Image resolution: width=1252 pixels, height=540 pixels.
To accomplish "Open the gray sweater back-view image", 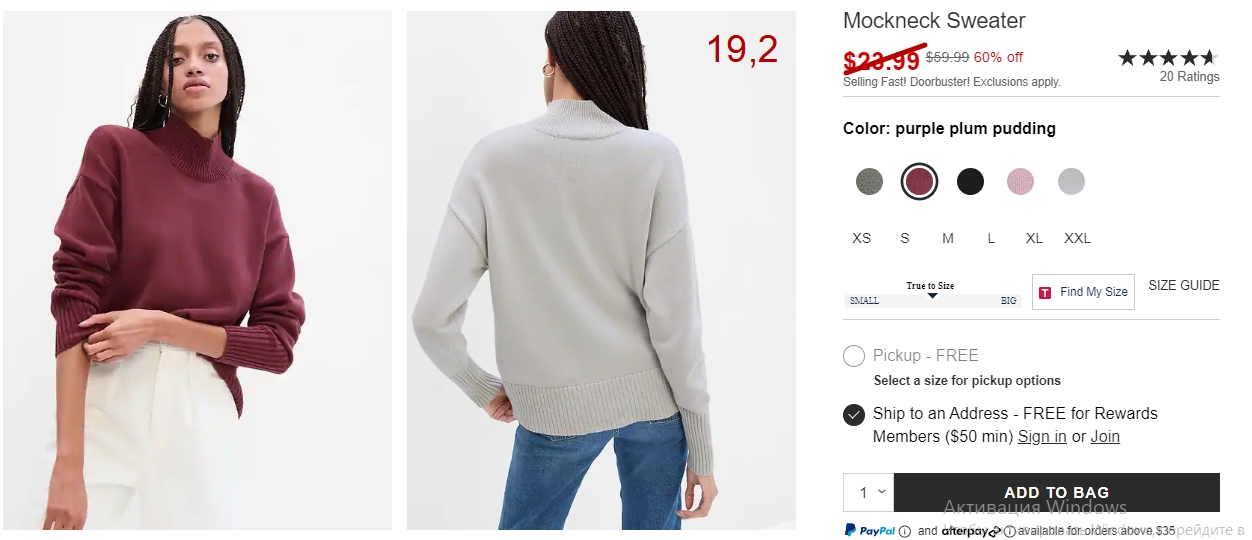I will [x=601, y=270].
